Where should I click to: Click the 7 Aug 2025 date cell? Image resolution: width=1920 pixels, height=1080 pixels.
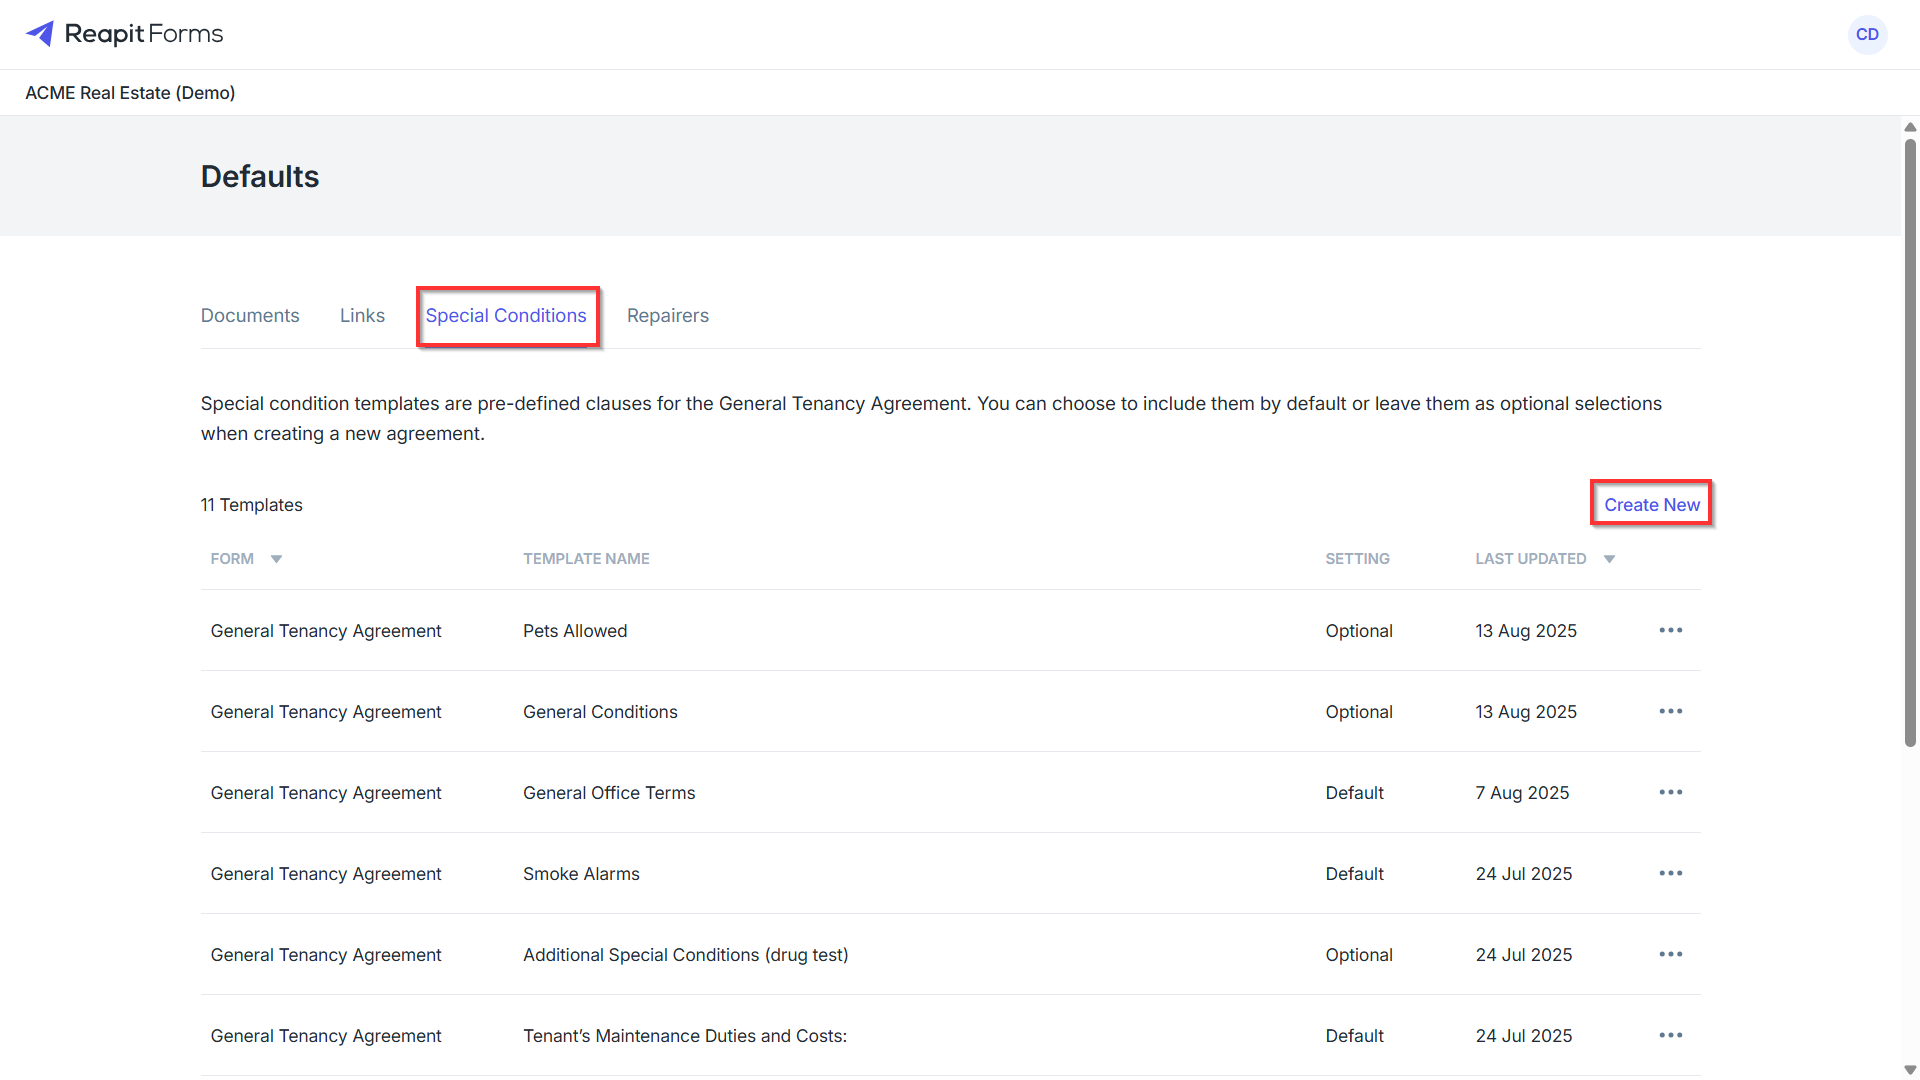[1522, 793]
